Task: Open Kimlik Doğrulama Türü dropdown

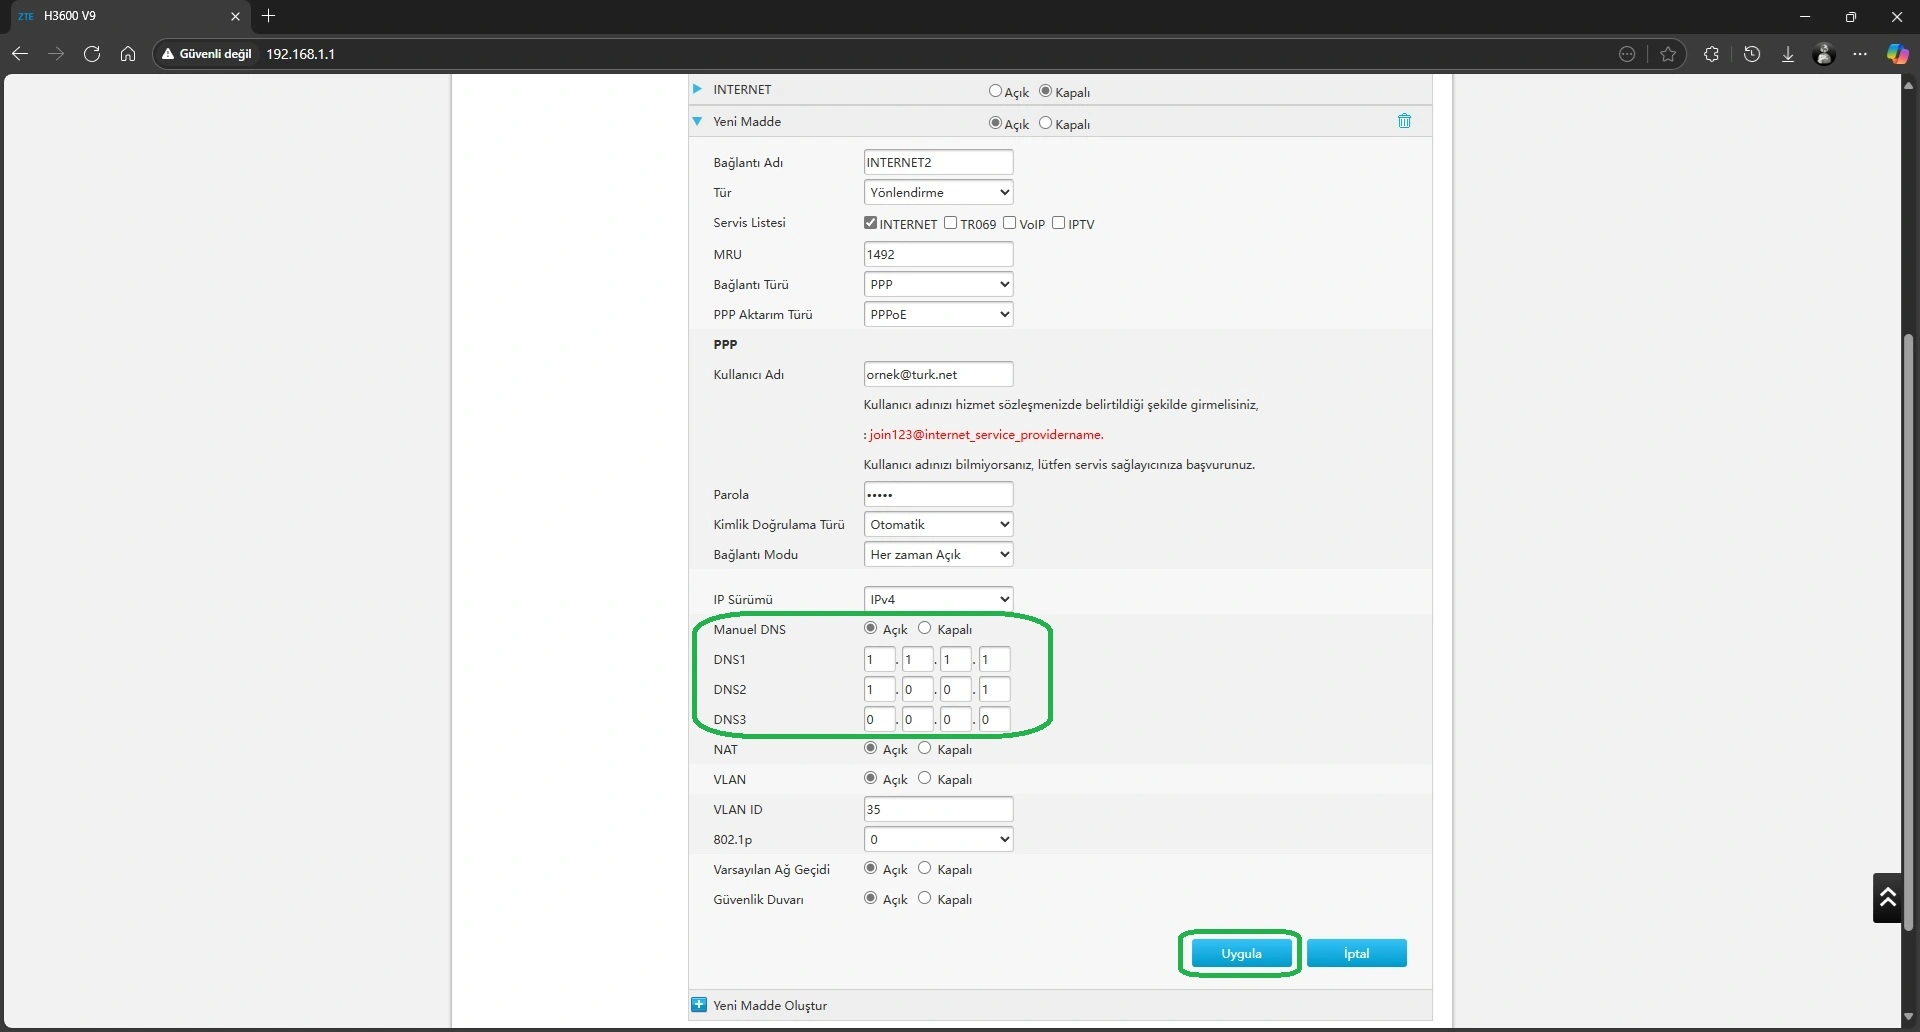Action: 938,524
